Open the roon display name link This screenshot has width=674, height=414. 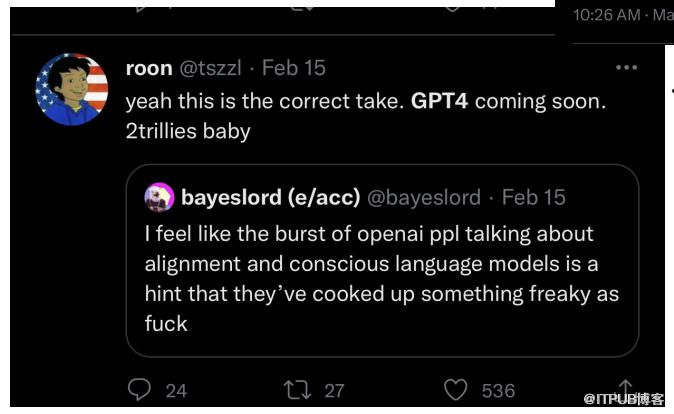pyautogui.click(x=149, y=68)
